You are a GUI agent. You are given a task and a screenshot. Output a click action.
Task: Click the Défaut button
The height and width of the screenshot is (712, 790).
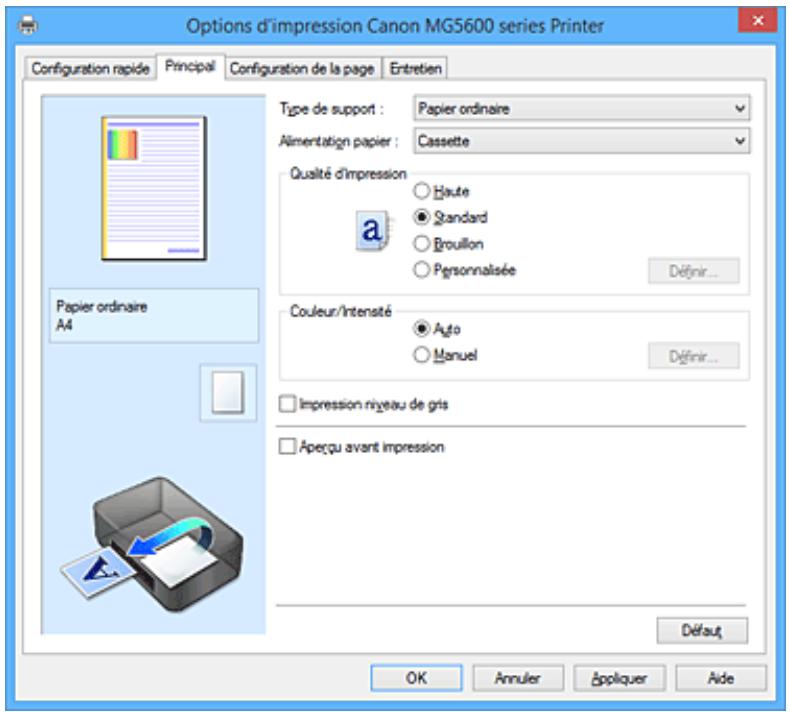[702, 630]
